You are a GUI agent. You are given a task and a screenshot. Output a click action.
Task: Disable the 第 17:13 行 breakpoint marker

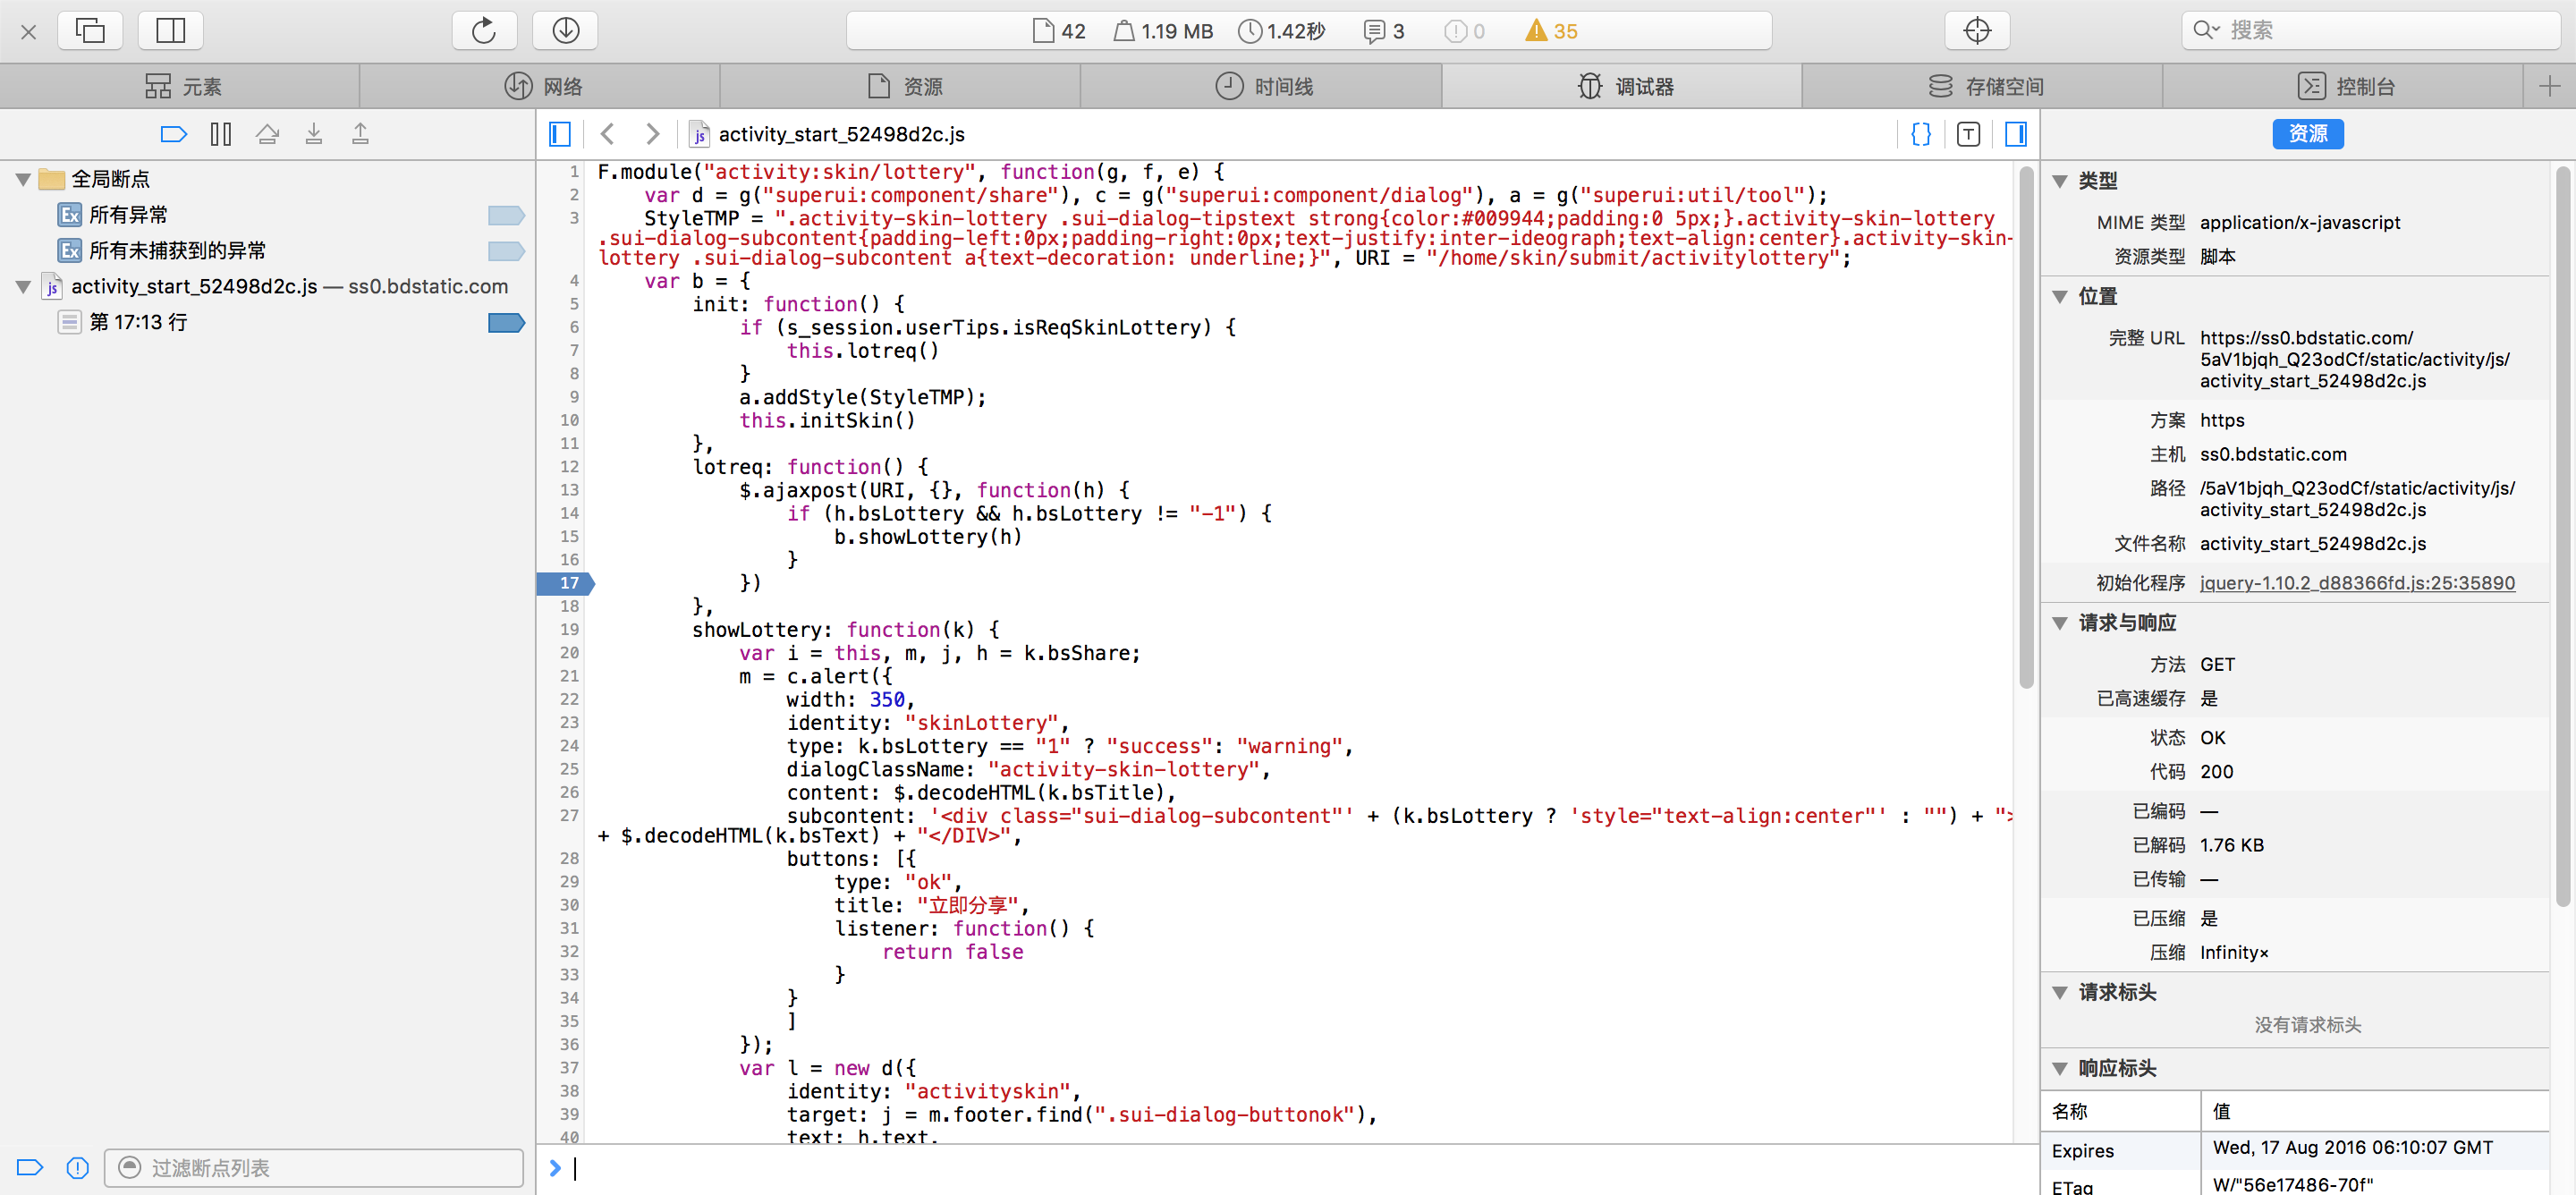[x=506, y=323]
